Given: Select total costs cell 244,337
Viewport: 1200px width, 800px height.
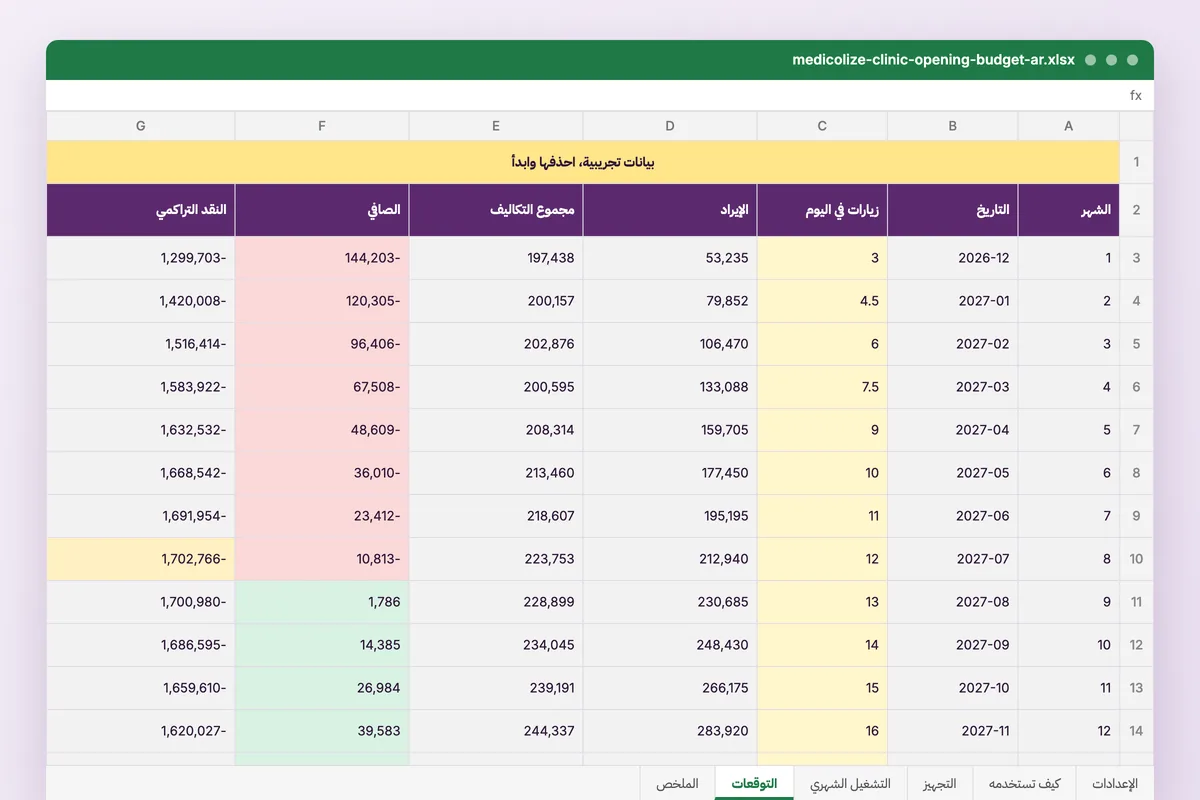Looking at the screenshot, I should coord(496,731).
